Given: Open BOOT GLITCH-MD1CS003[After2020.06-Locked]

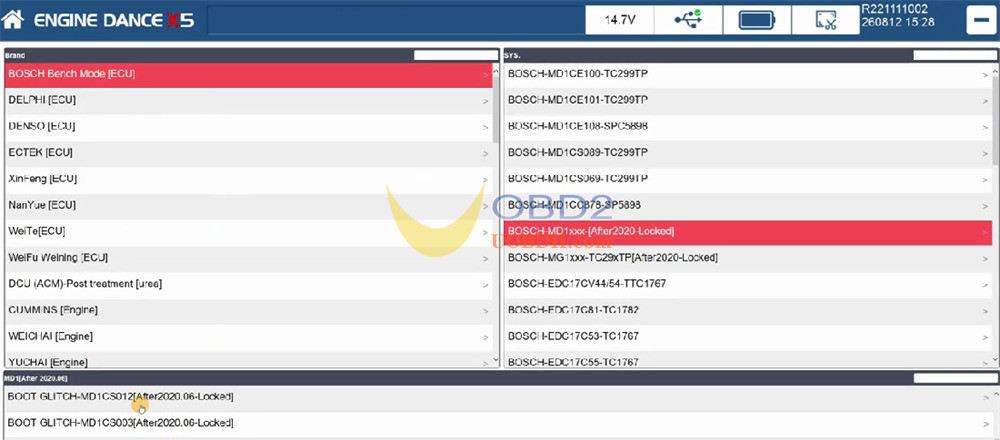Looking at the screenshot, I should (x=497, y=423).
